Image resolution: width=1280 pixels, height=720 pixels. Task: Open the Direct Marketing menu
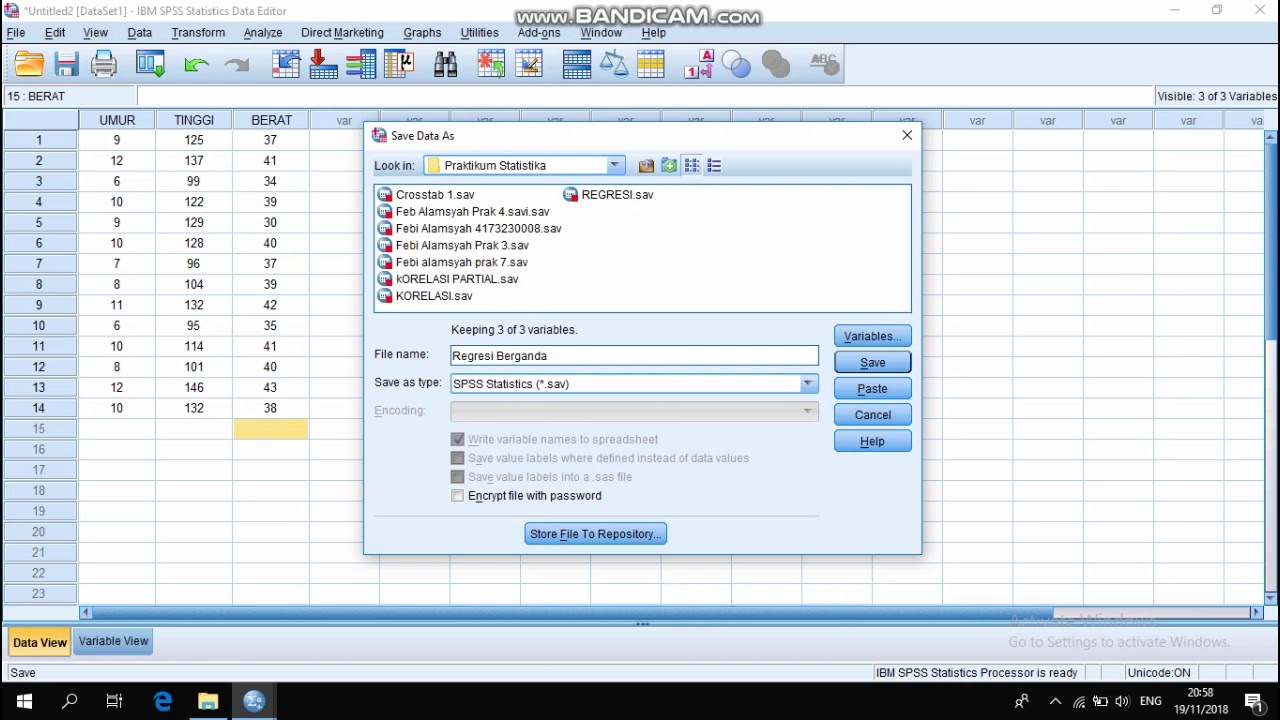click(x=342, y=33)
